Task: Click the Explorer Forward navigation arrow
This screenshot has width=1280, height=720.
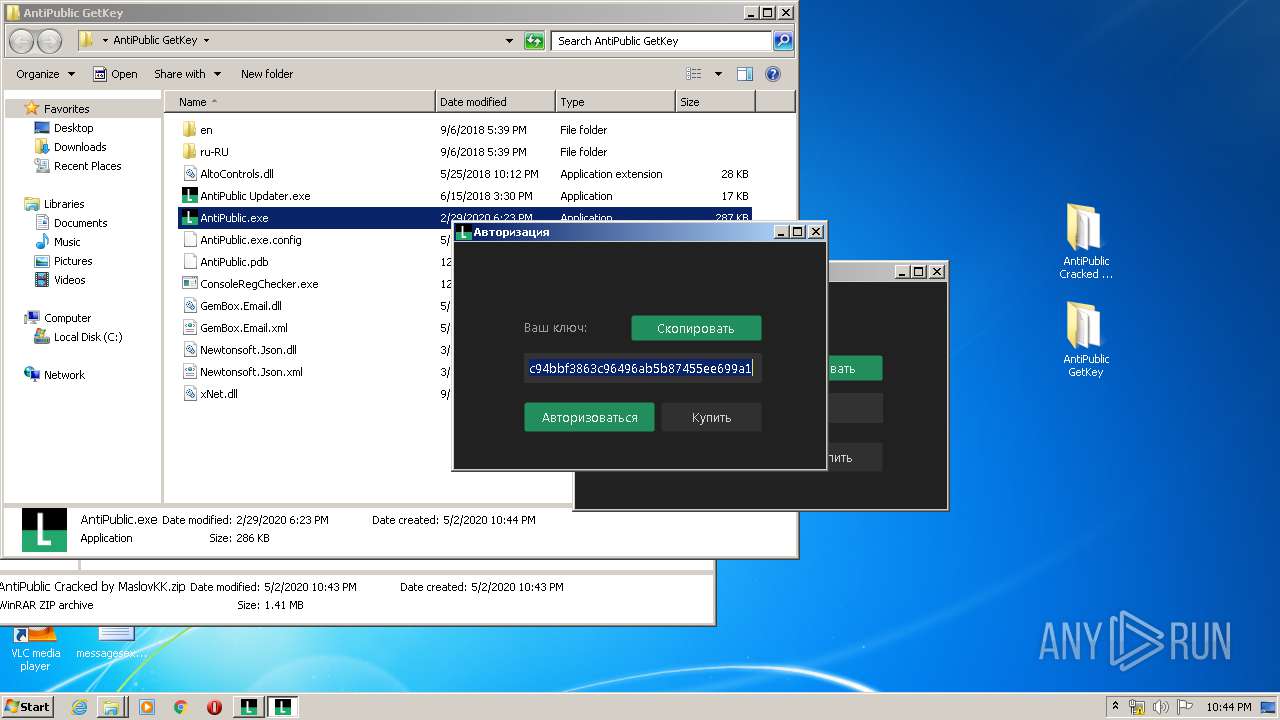Action: click(49, 41)
